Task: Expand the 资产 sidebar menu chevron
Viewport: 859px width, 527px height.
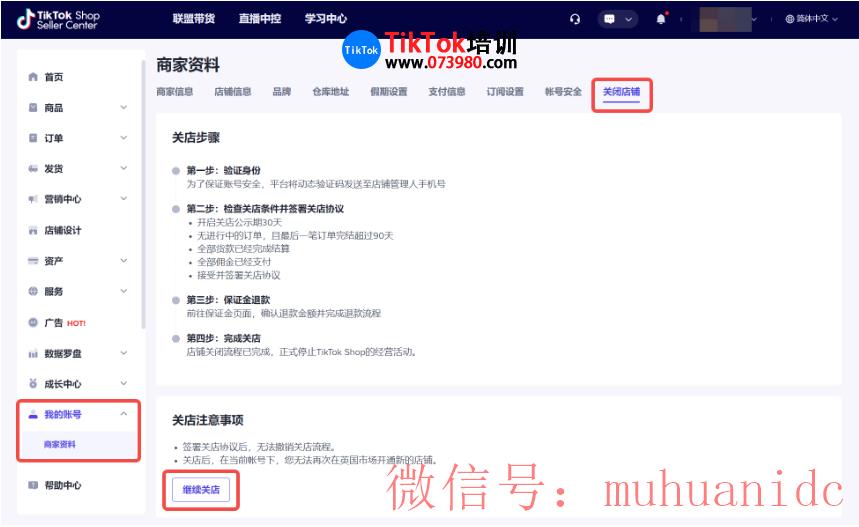Action: coord(124,260)
